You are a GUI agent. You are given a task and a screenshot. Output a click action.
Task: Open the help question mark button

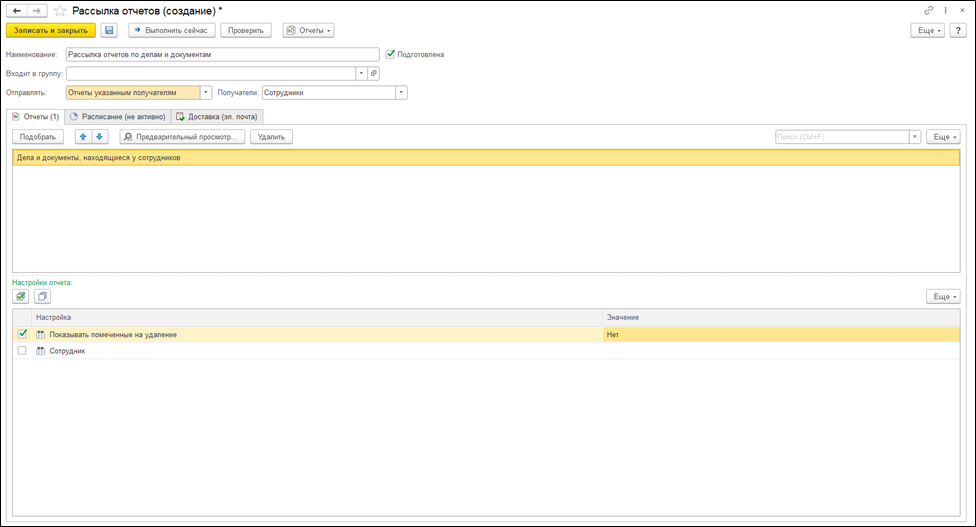click(958, 31)
